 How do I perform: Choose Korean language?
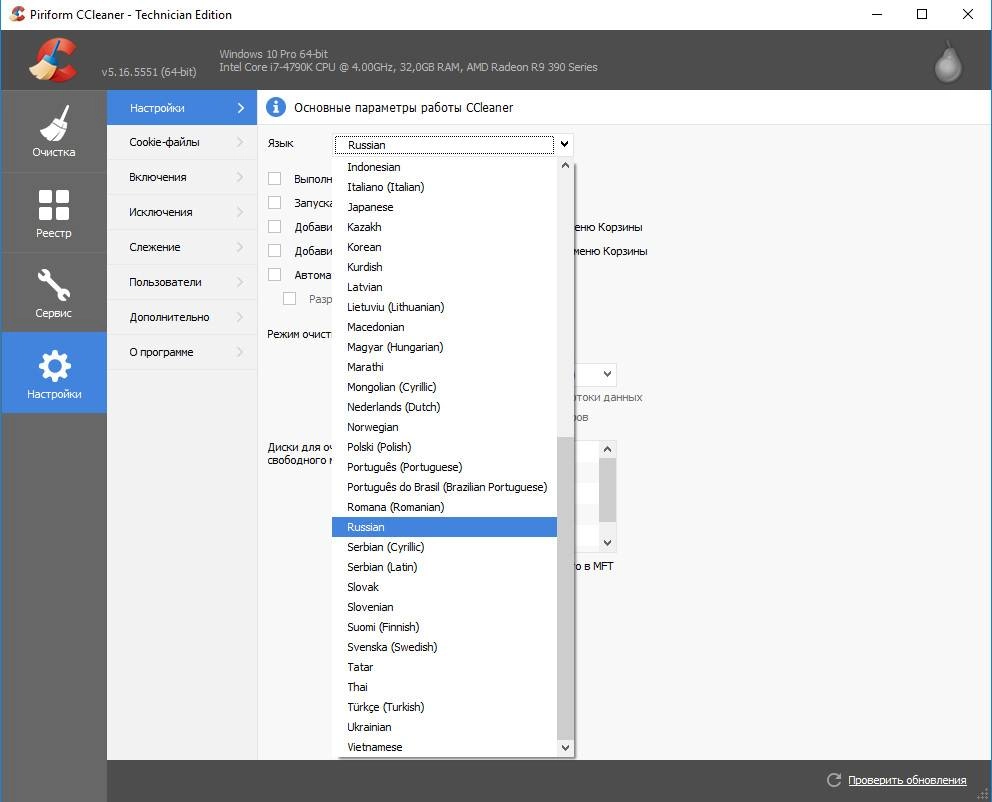click(x=444, y=247)
